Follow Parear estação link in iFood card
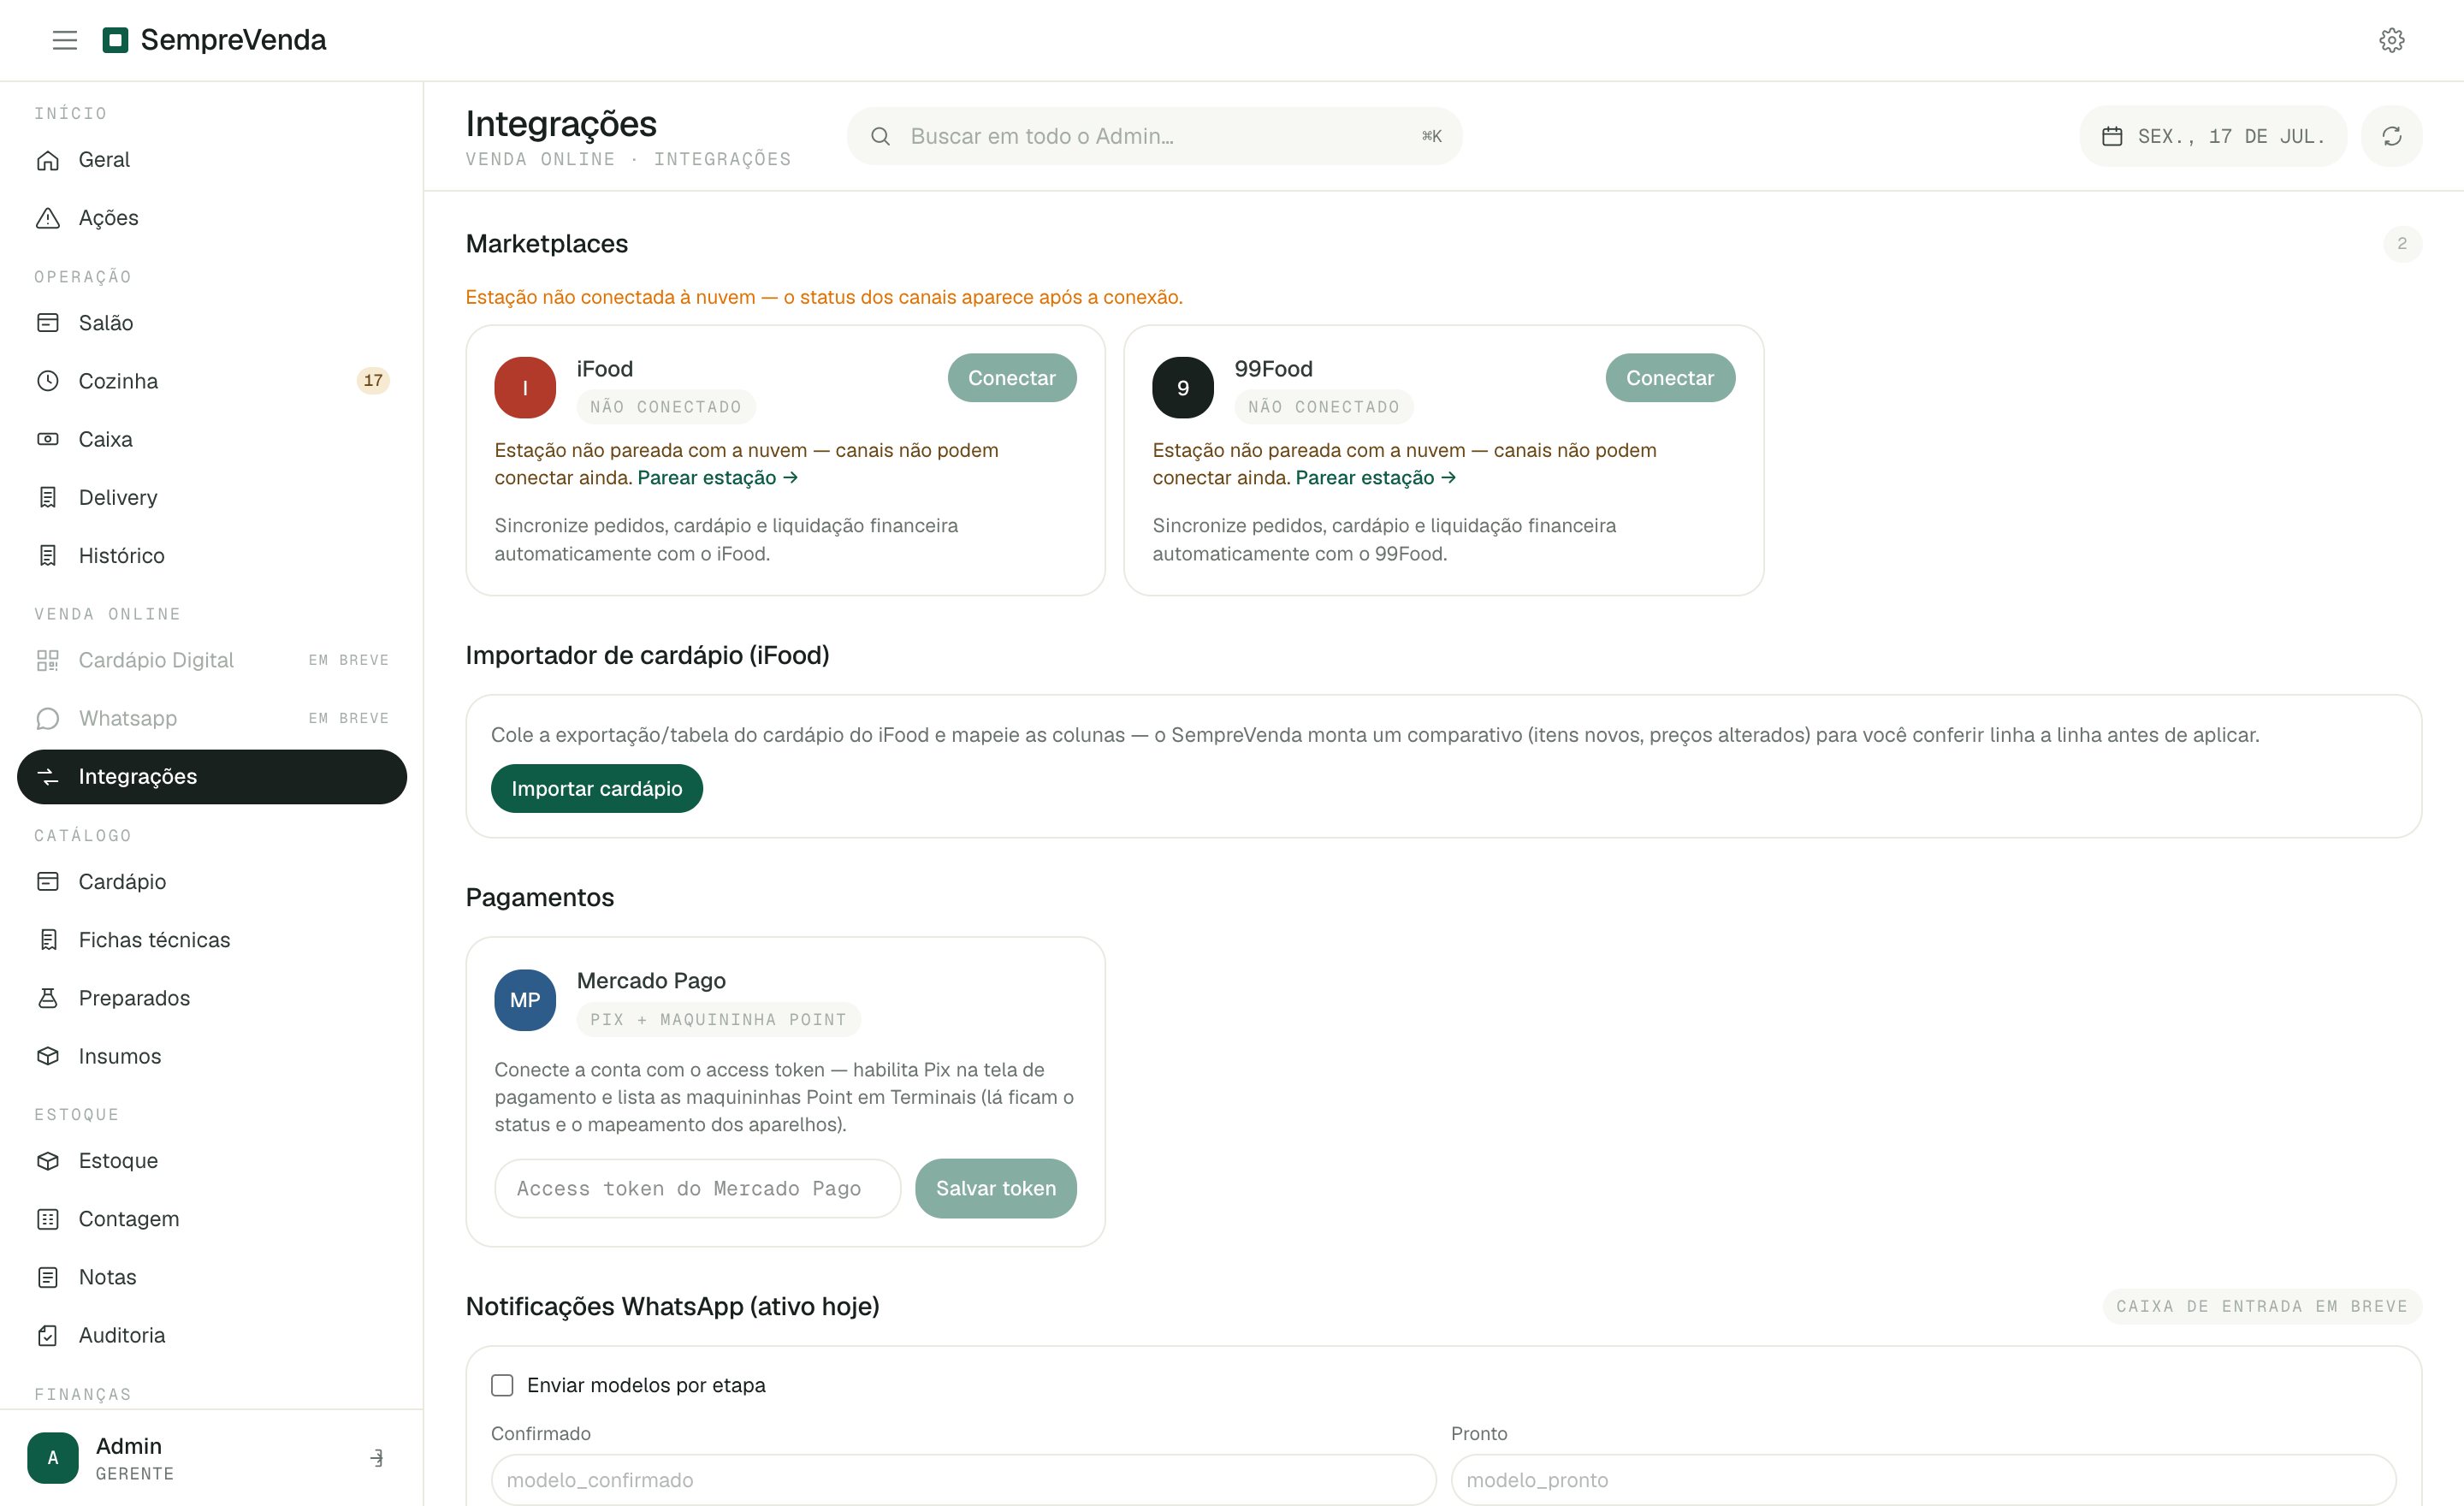 click(718, 478)
